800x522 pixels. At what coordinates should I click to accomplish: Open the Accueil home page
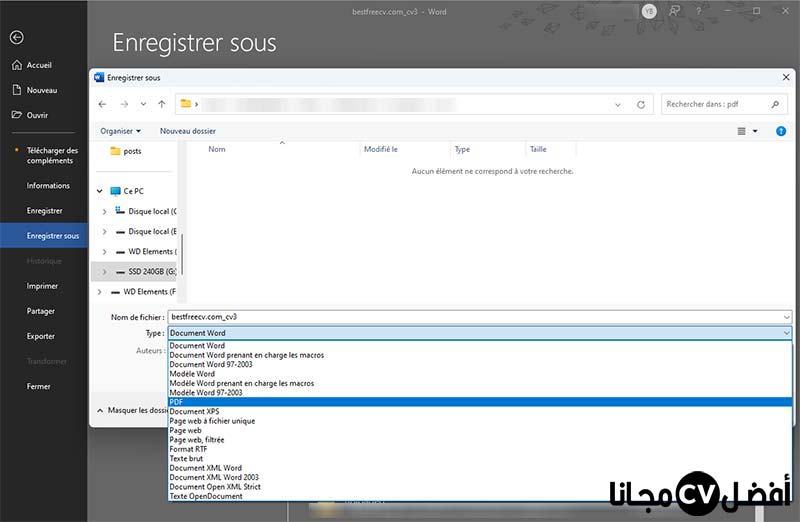[32, 65]
